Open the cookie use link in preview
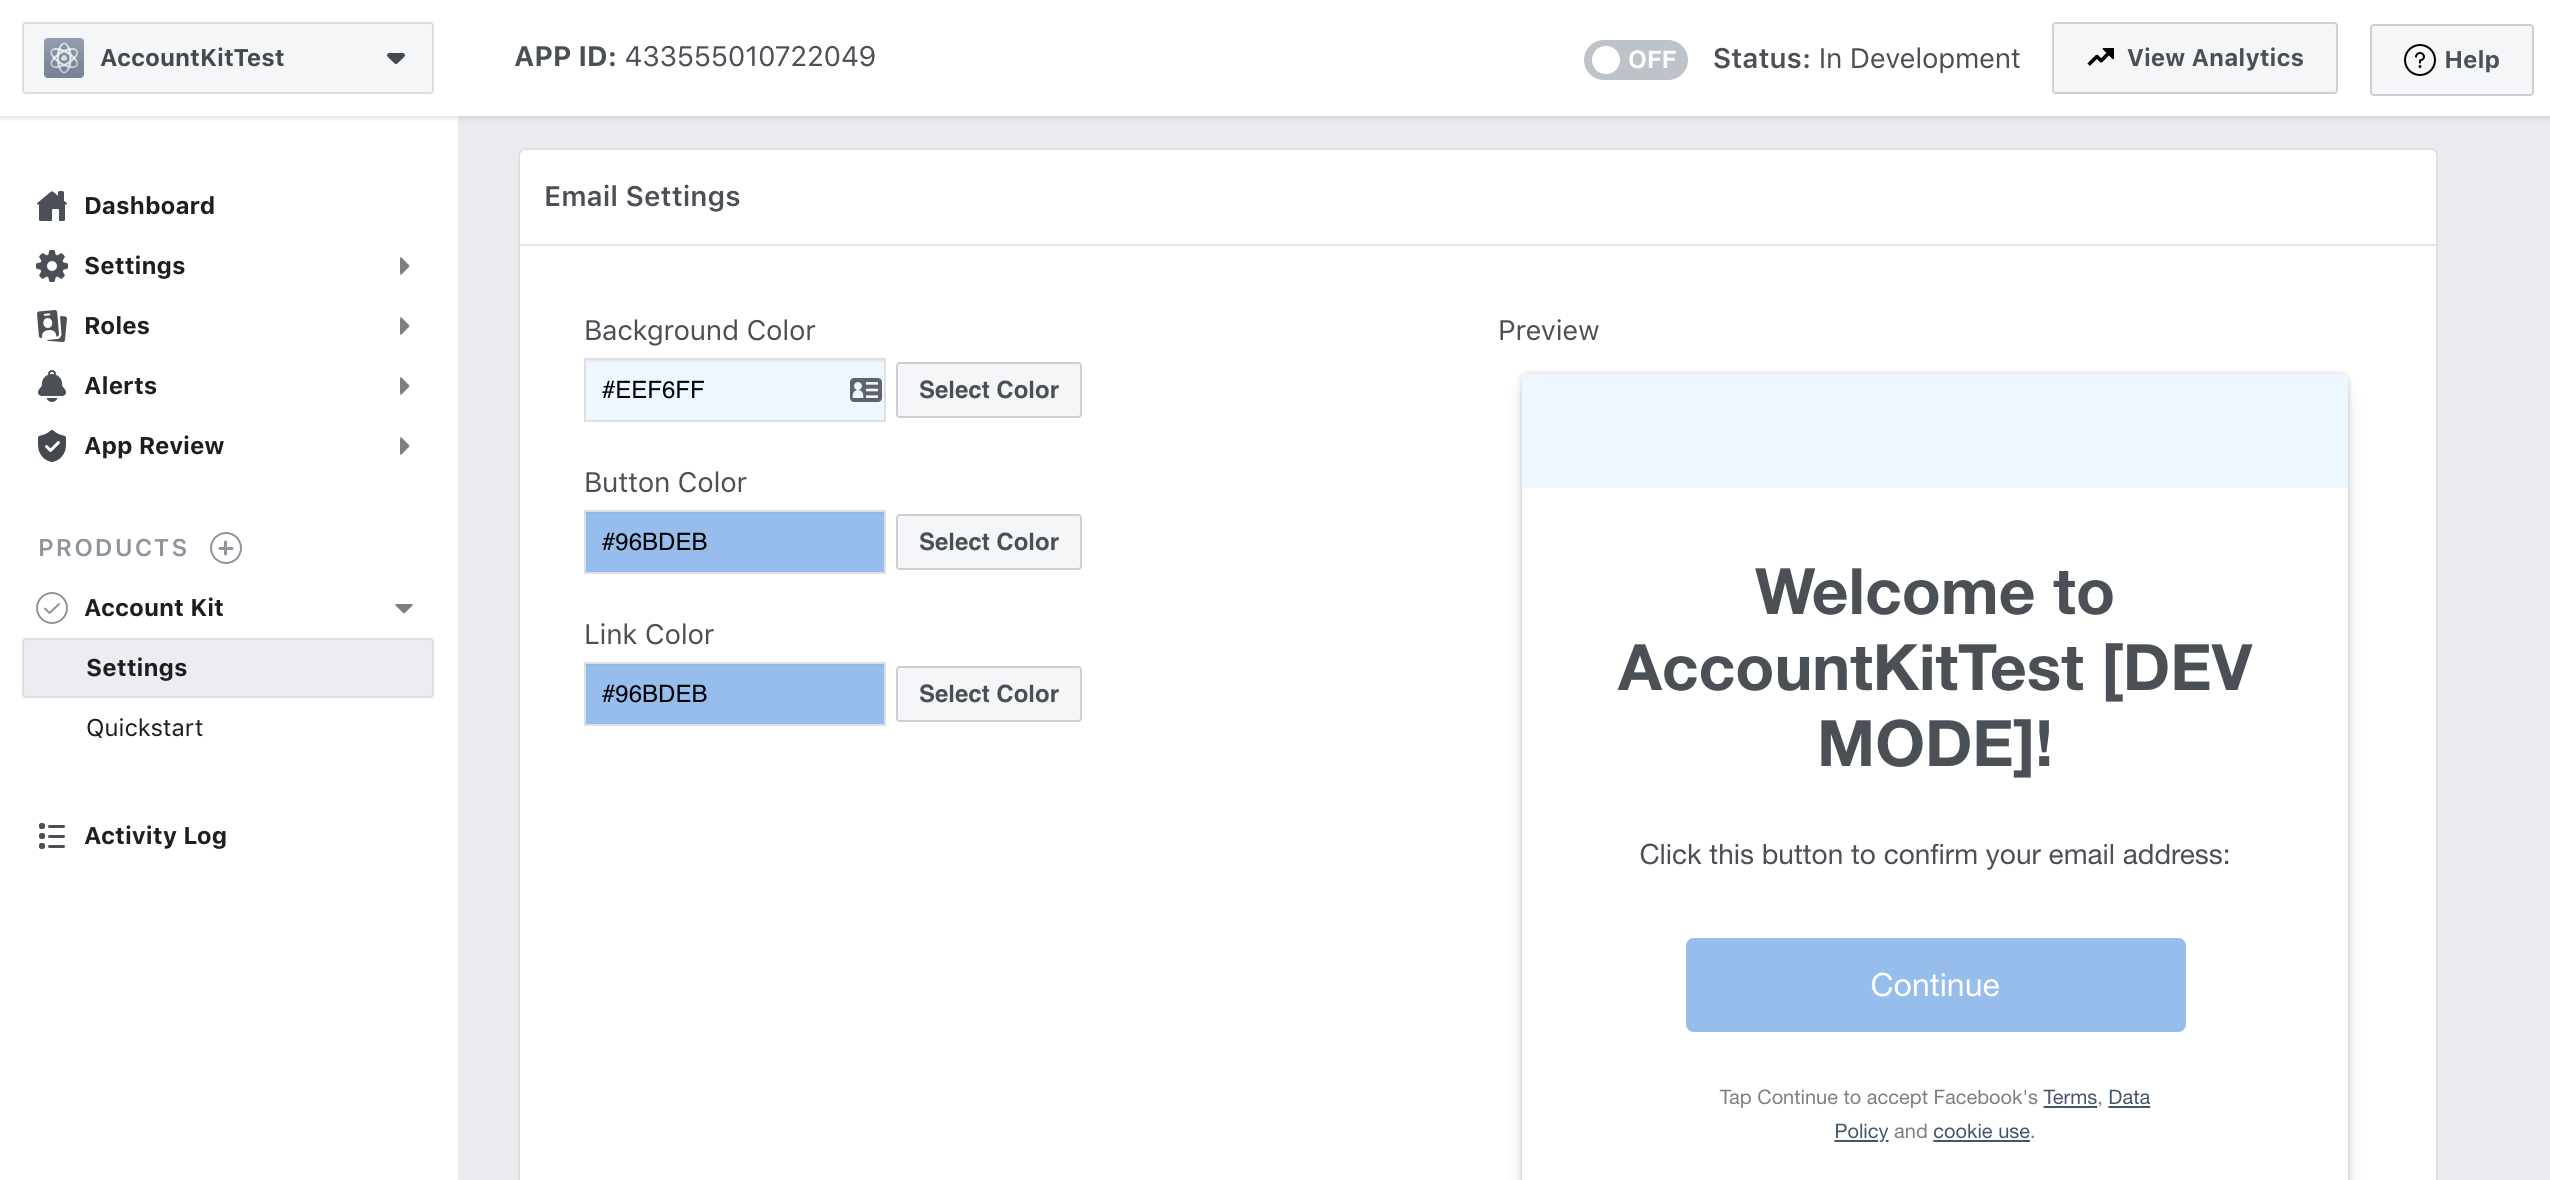 [x=1981, y=1131]
